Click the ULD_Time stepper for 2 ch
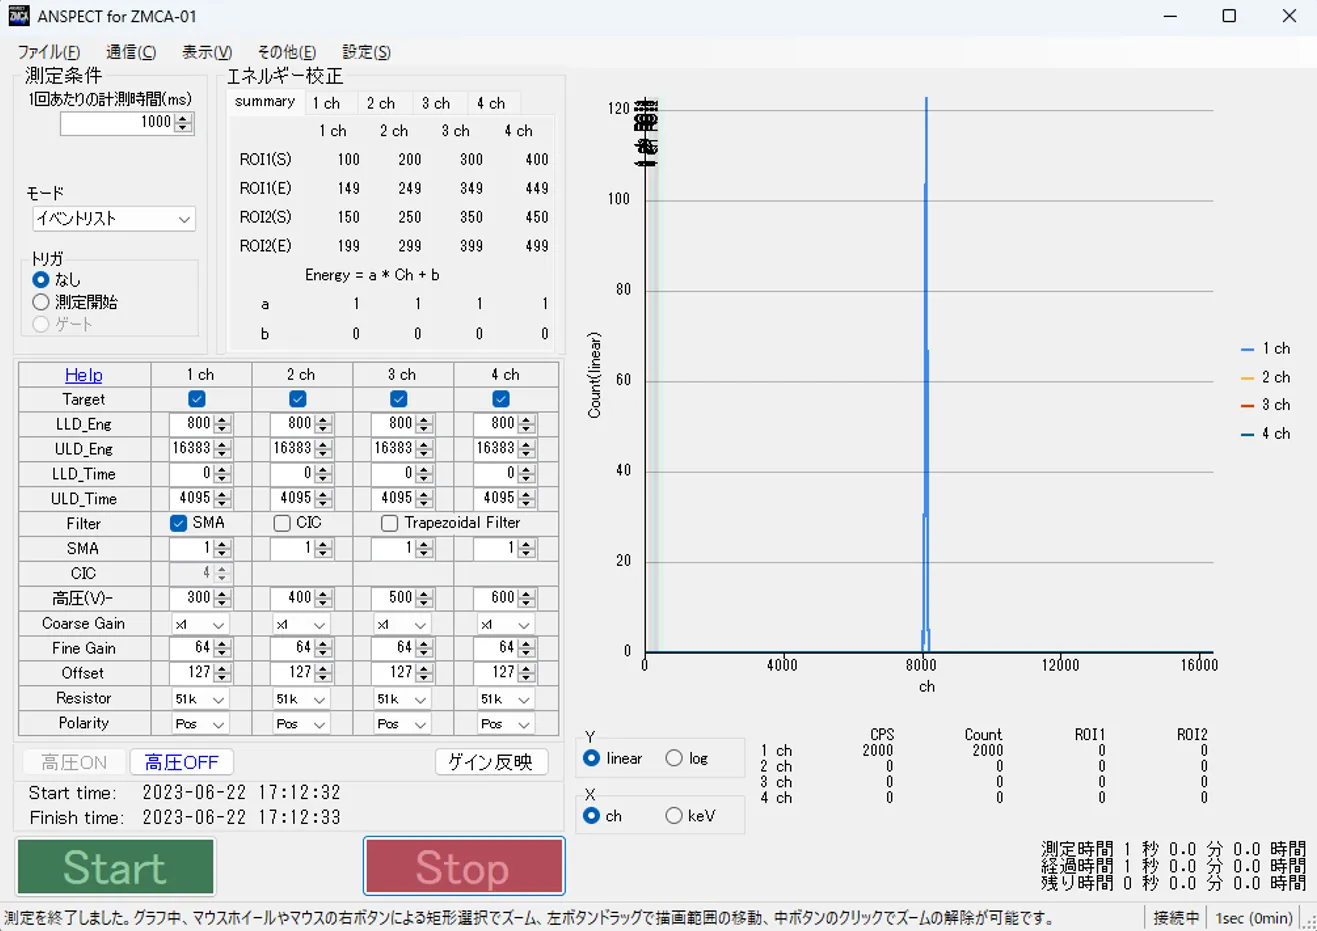1317x931 pixels. [323, 499]
